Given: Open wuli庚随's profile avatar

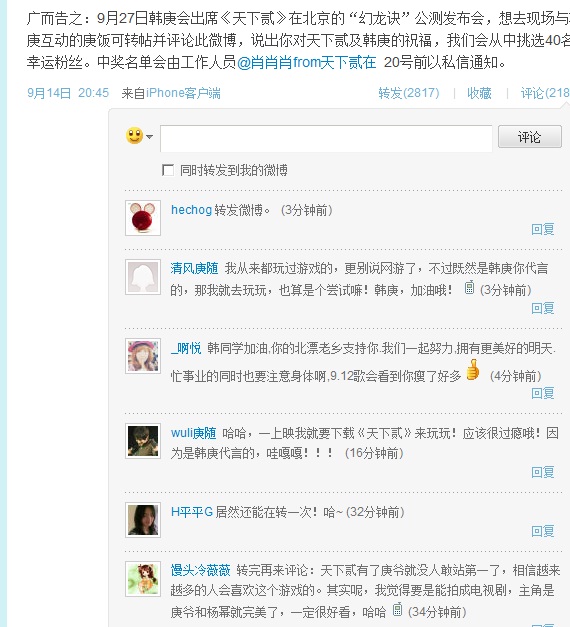Looking at the screenshot, I should [x=143, y=441].
